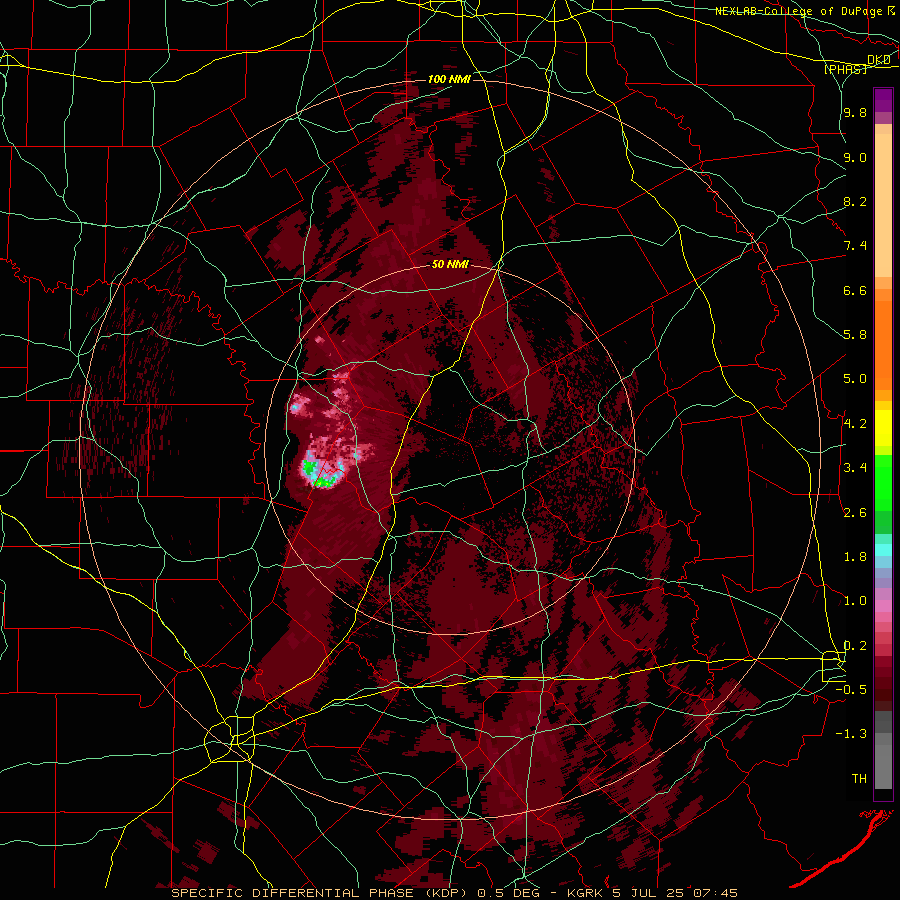Click the 7.4 scale label

[855, 246]
